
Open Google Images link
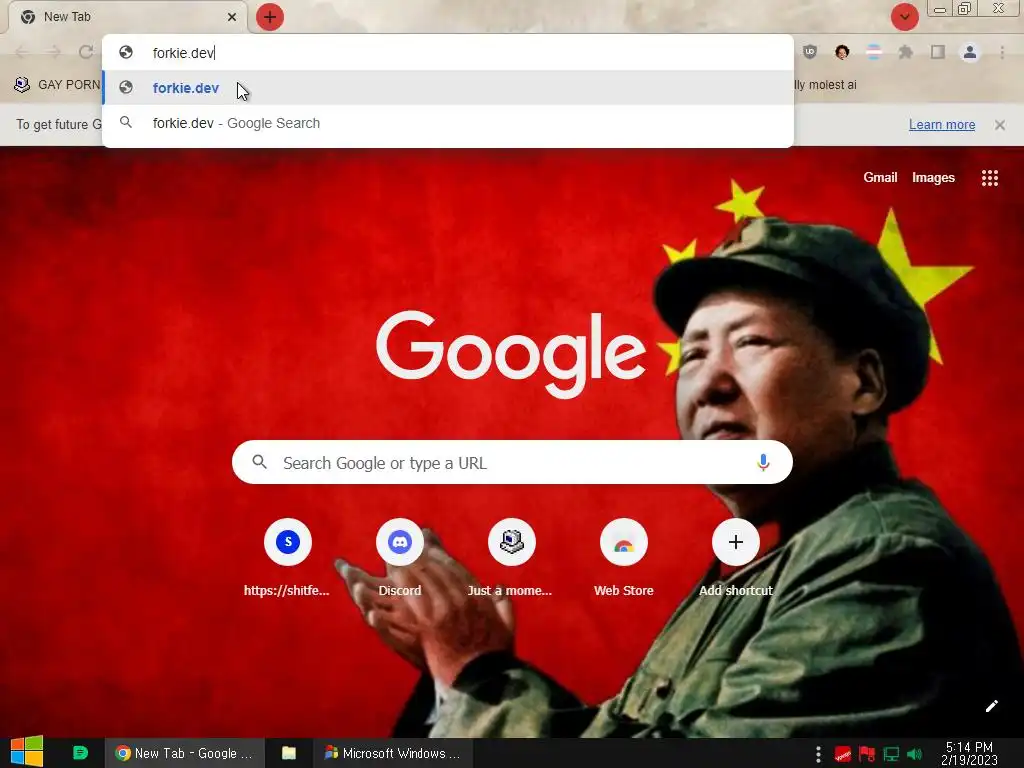pos(933,178)
